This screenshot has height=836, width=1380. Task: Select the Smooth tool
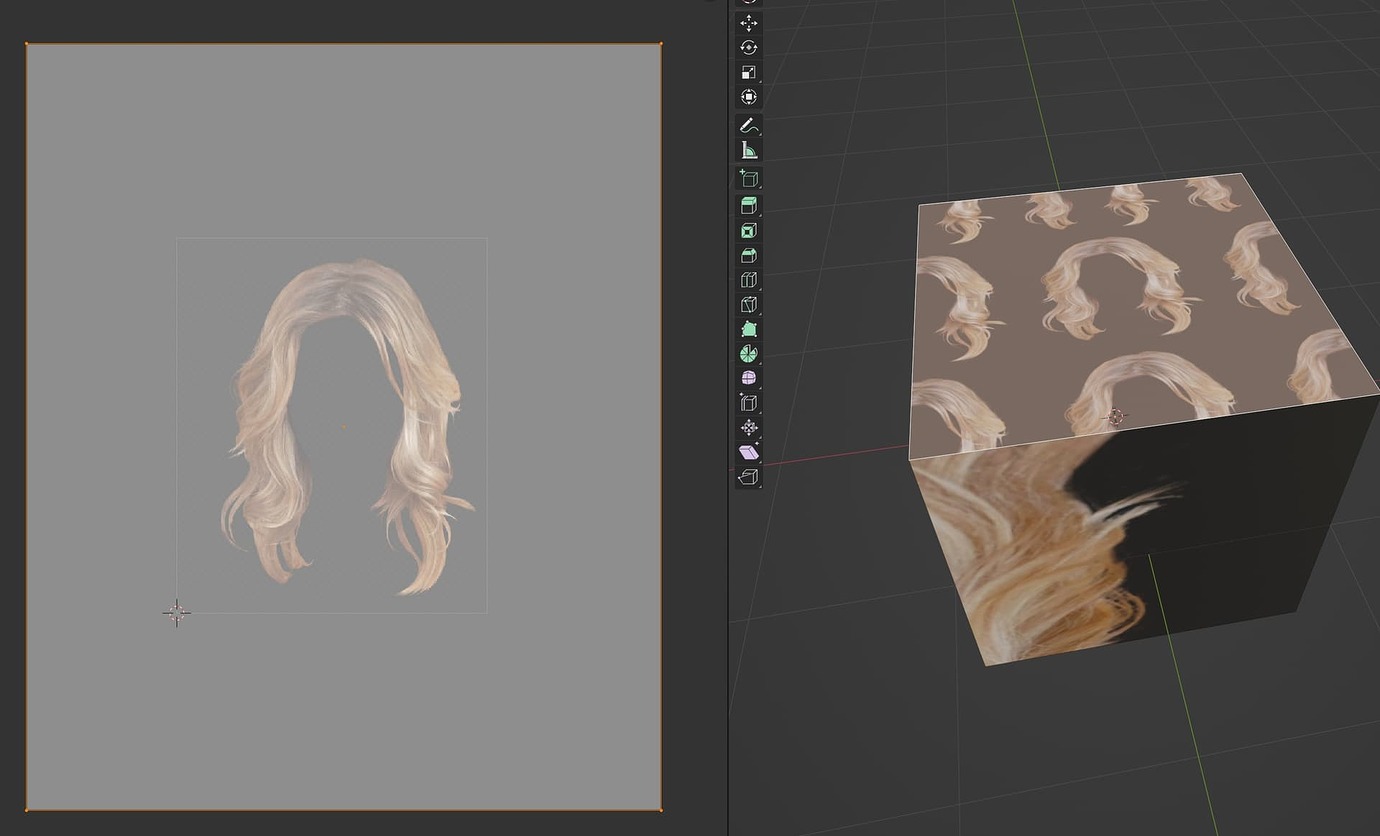coord(748,377)
